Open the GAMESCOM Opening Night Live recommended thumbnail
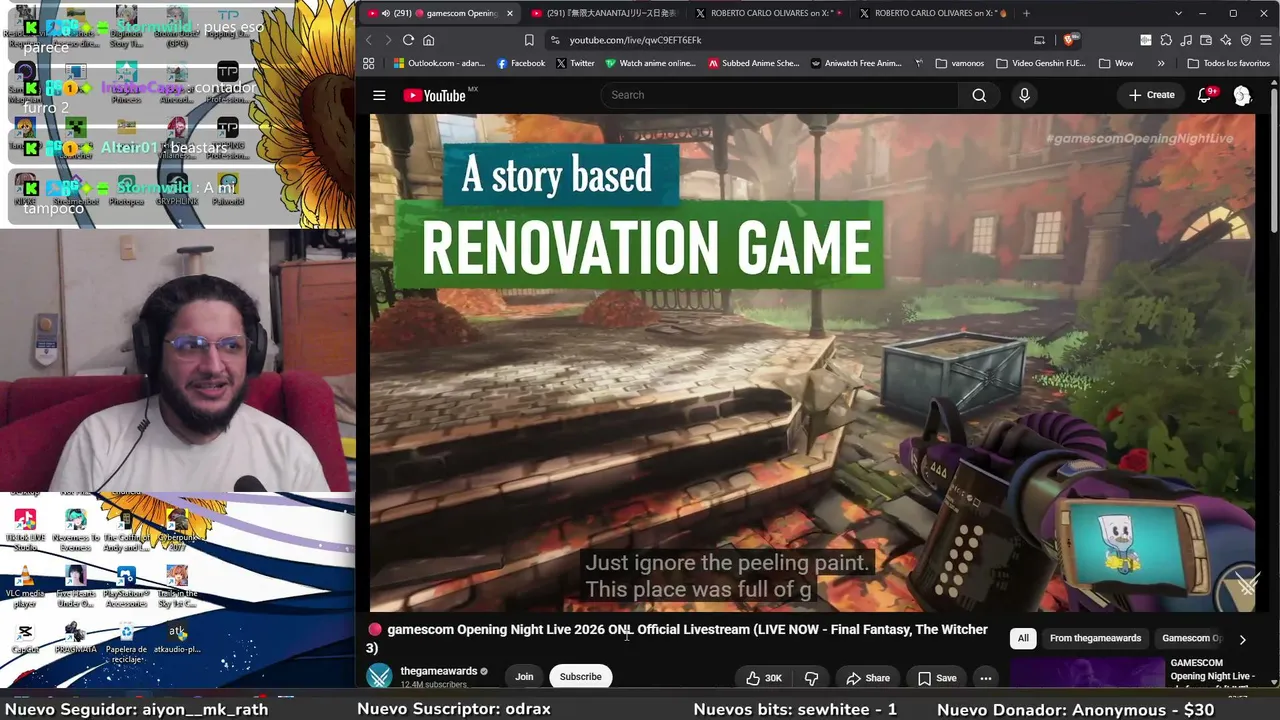 [x=1087, y=672]
